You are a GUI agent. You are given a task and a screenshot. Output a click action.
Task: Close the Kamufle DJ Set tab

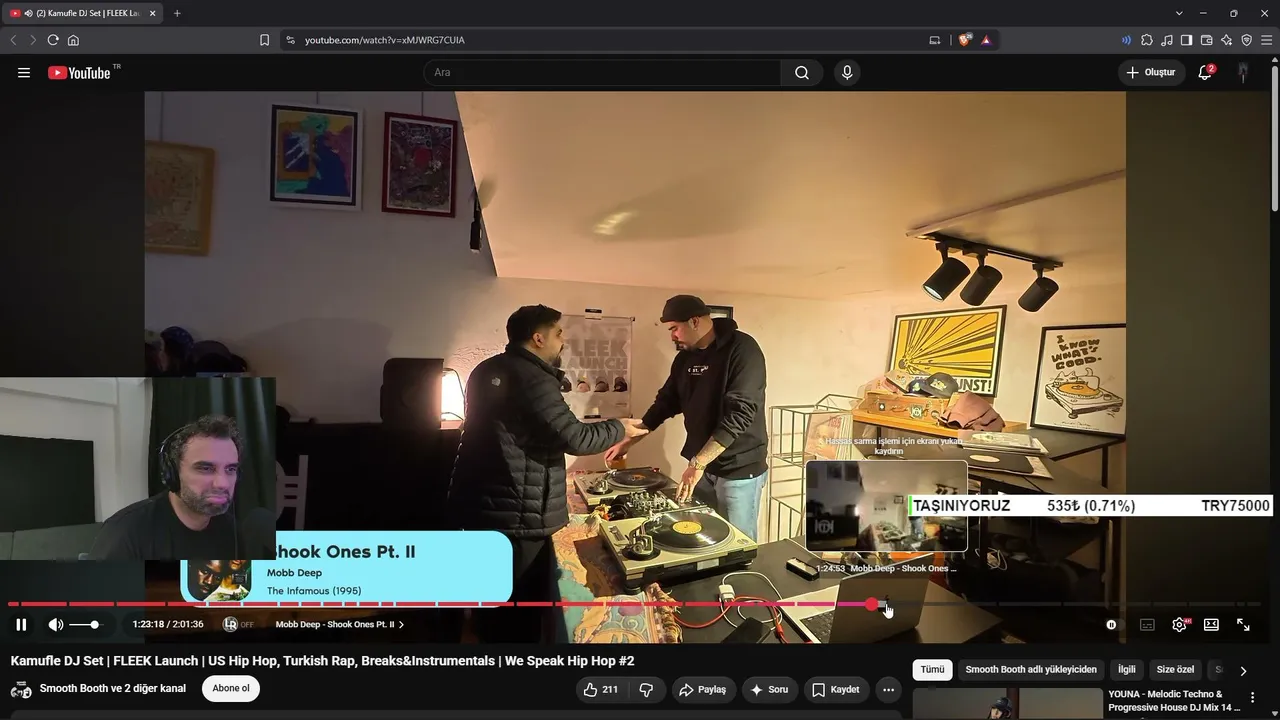pyautogui.click(x=152, y=13)
